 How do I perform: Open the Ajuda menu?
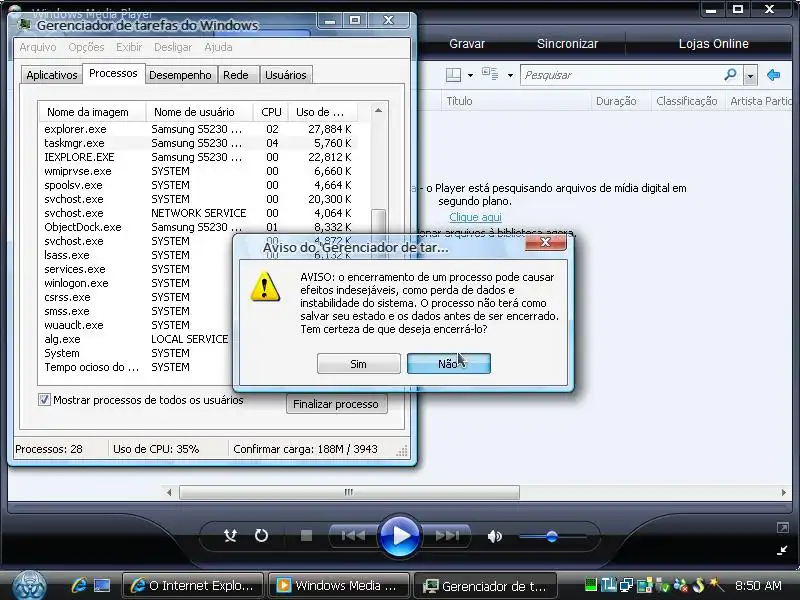[x=218, y=47]
